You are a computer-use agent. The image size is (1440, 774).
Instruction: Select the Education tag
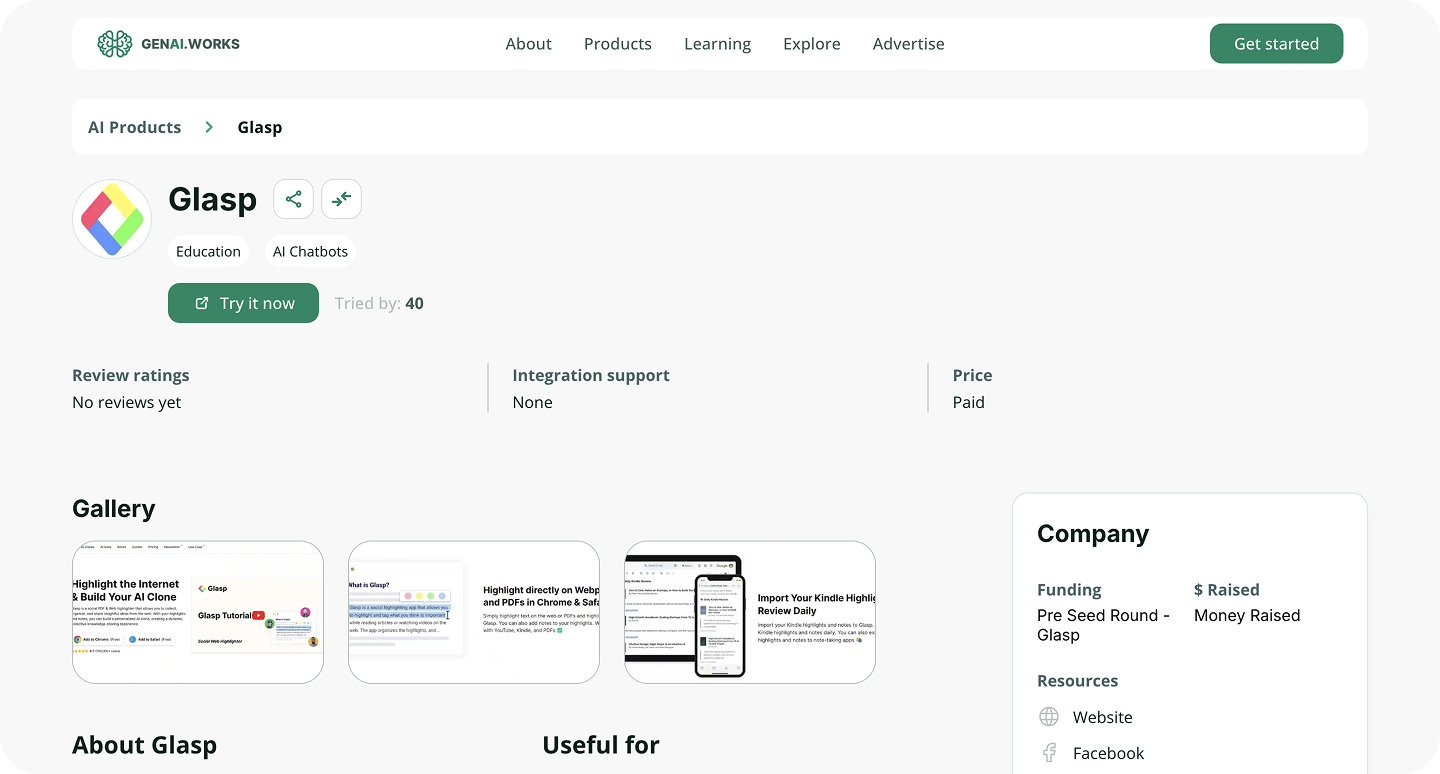coord(208,251)
